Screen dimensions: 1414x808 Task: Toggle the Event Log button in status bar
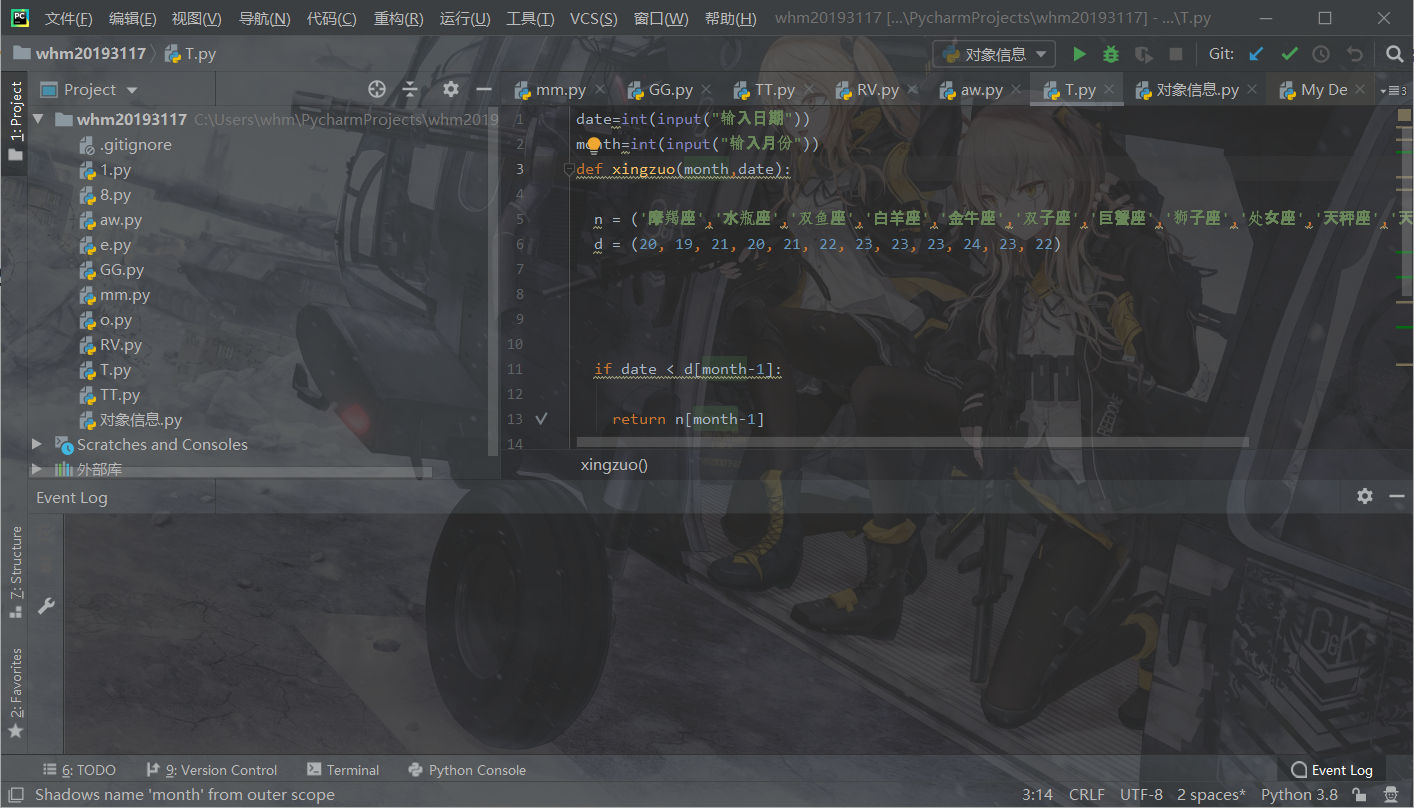[x=1332, y=770]
